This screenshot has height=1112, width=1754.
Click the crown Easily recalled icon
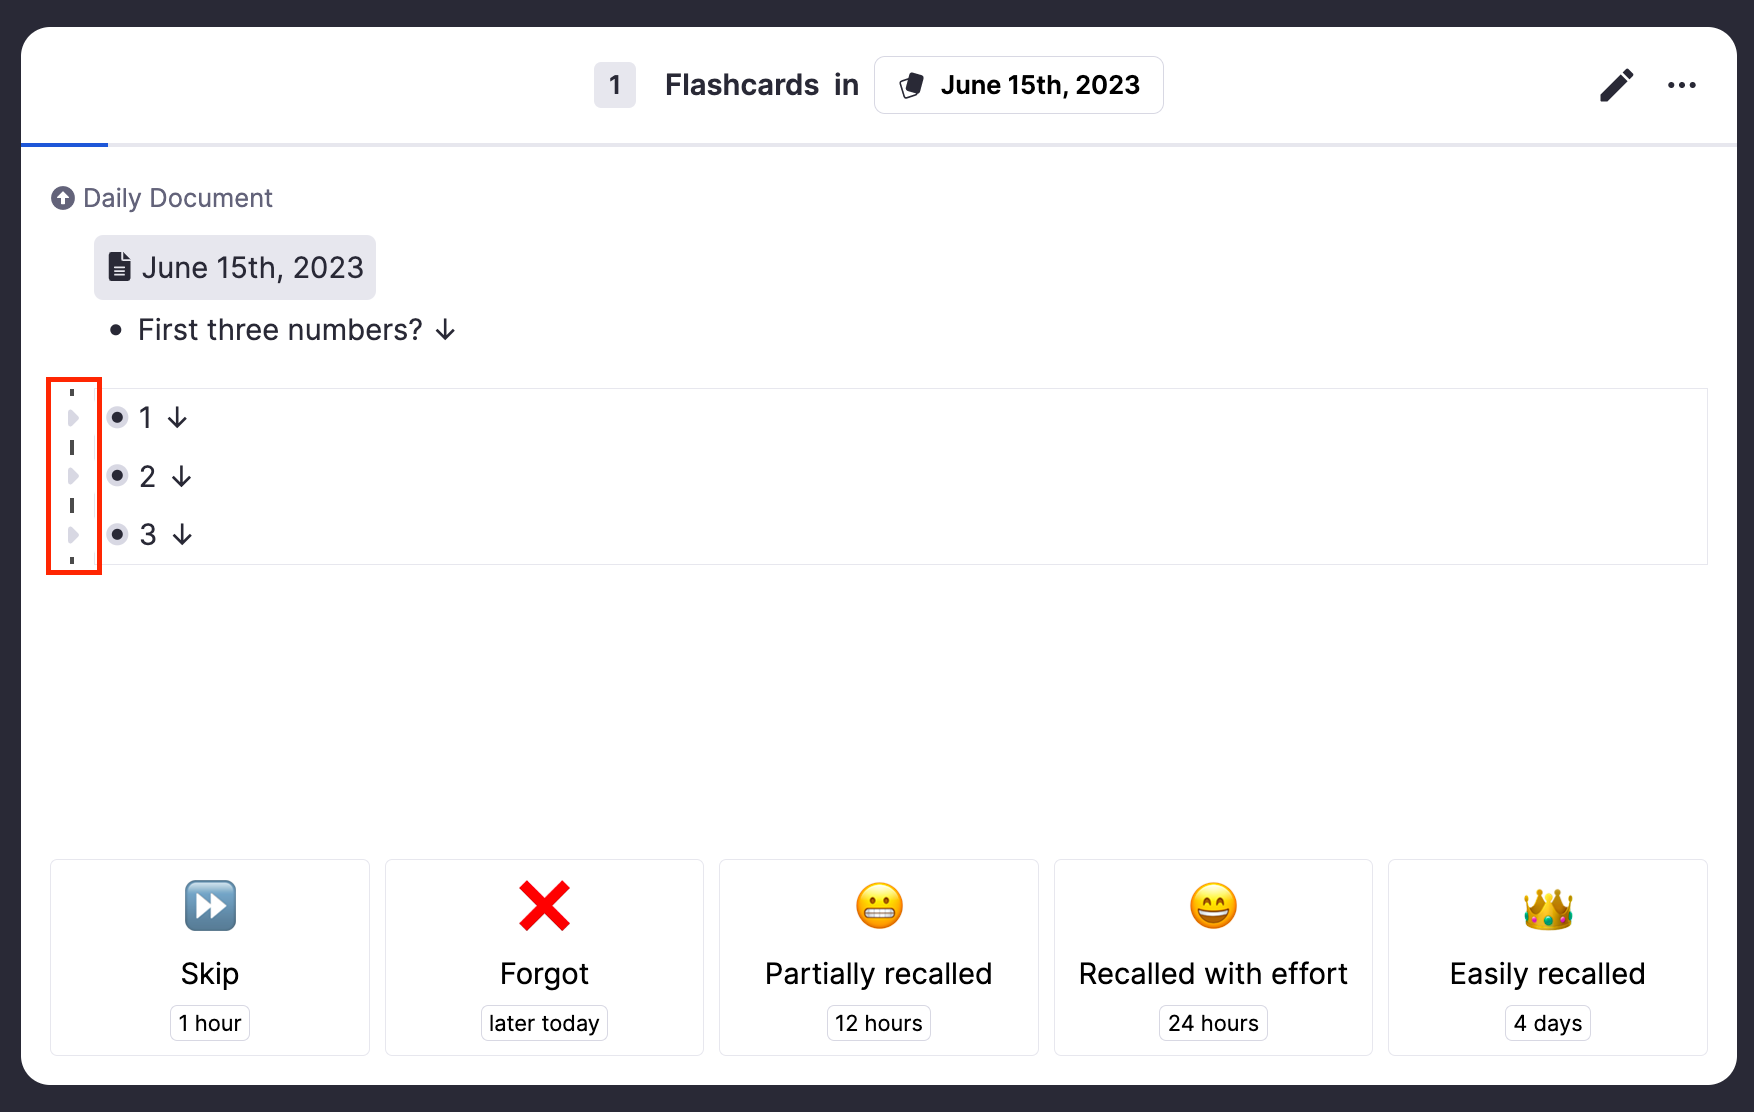coord(1547,908)
